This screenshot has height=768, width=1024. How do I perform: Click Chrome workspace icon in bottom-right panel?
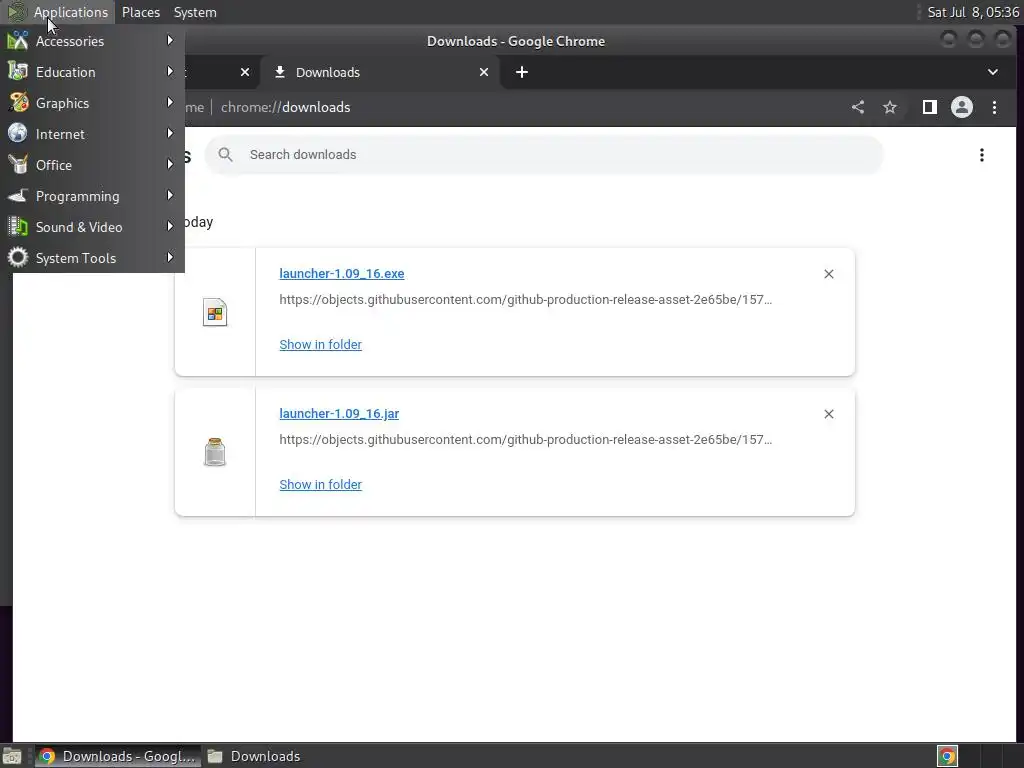tap(947, 756)
